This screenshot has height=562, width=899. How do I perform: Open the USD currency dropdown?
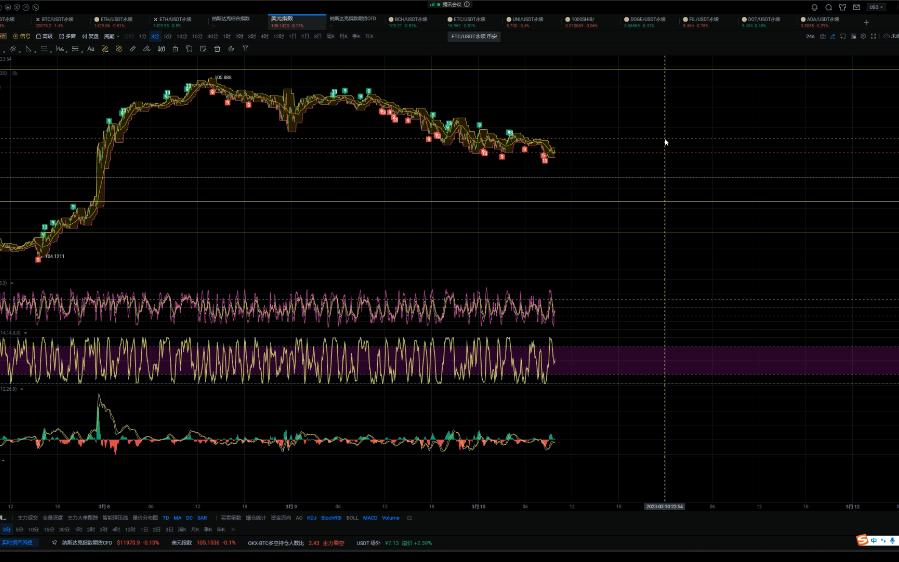click(875, 7)
